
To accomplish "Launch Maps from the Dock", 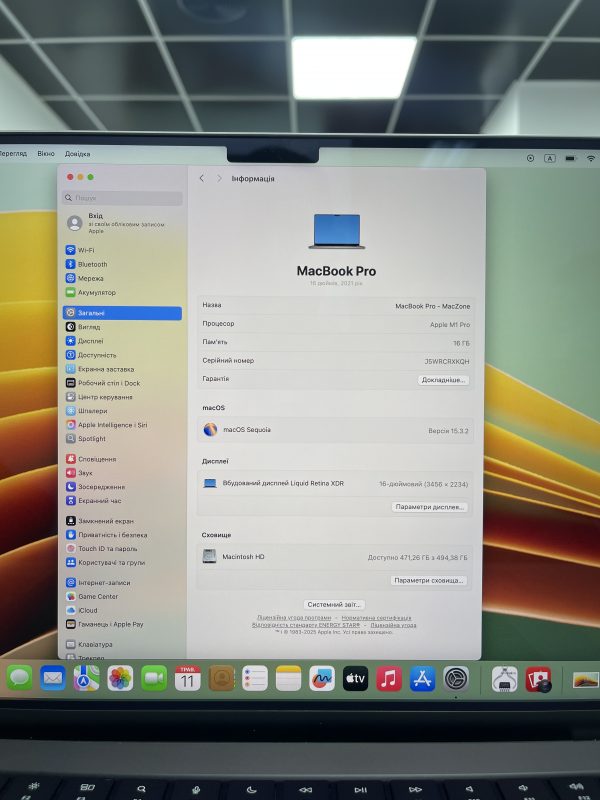I will [x=86, y=678].
